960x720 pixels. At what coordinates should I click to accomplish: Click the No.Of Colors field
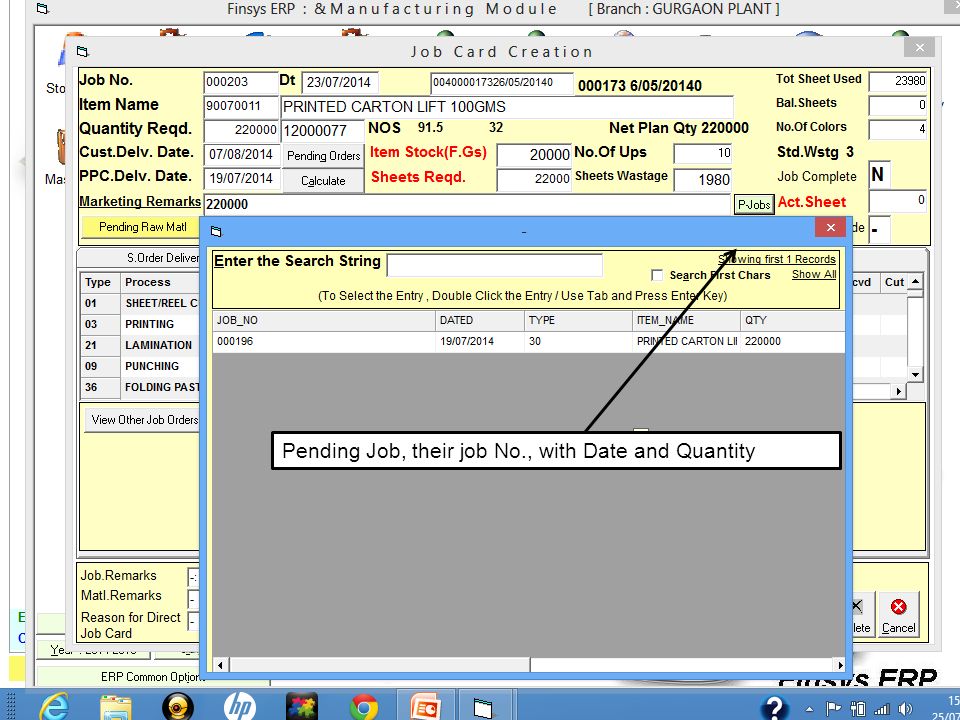coord(898,129)
